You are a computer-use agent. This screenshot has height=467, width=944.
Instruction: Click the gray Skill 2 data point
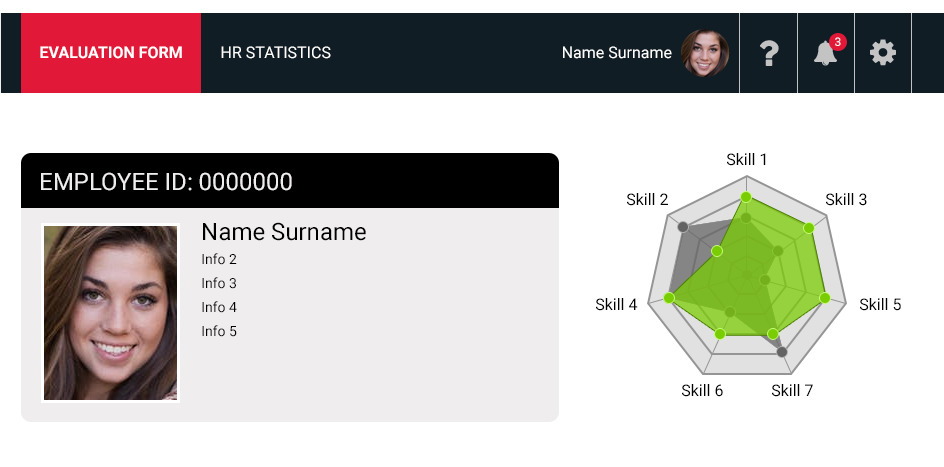tap(683, 227)
